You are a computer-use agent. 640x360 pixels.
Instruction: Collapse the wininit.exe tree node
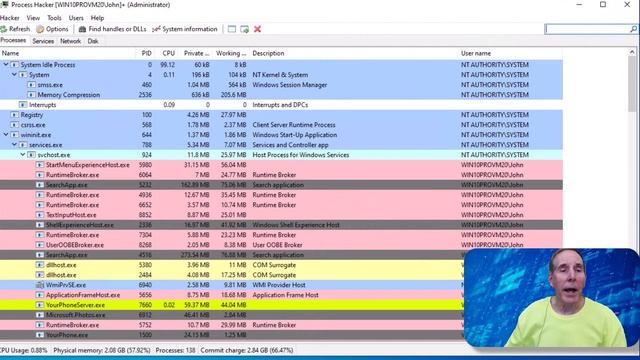click(6, 135)
